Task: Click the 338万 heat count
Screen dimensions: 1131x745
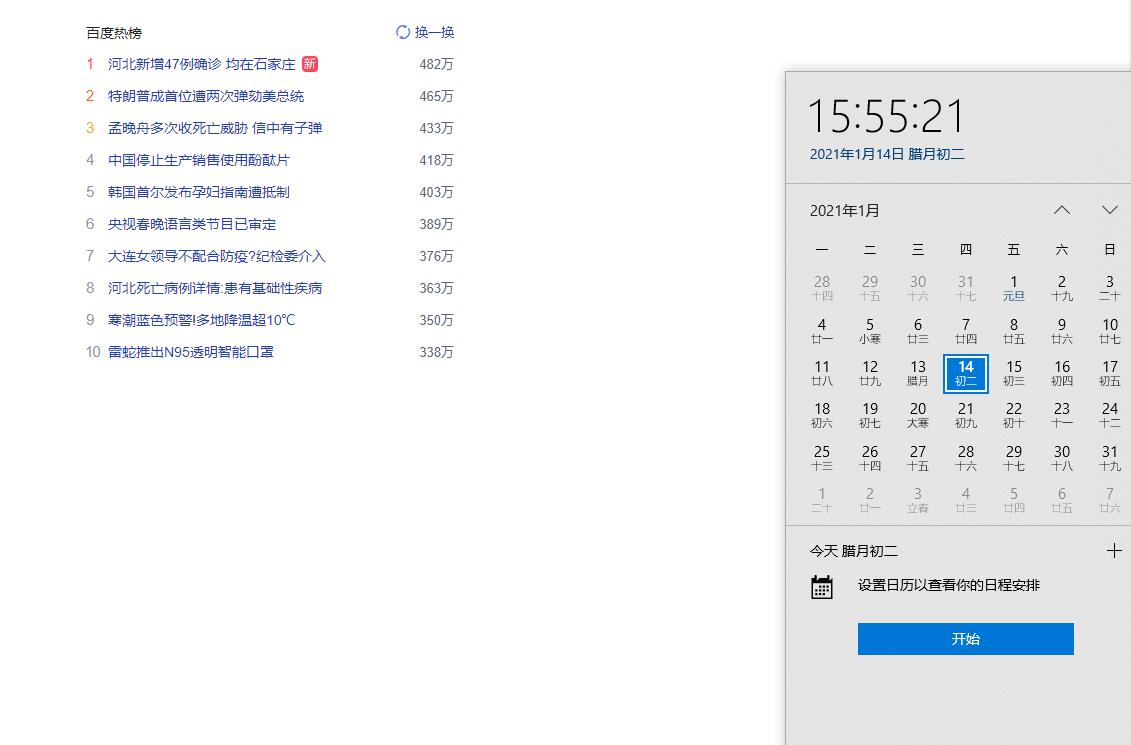Action: (436, 352)
